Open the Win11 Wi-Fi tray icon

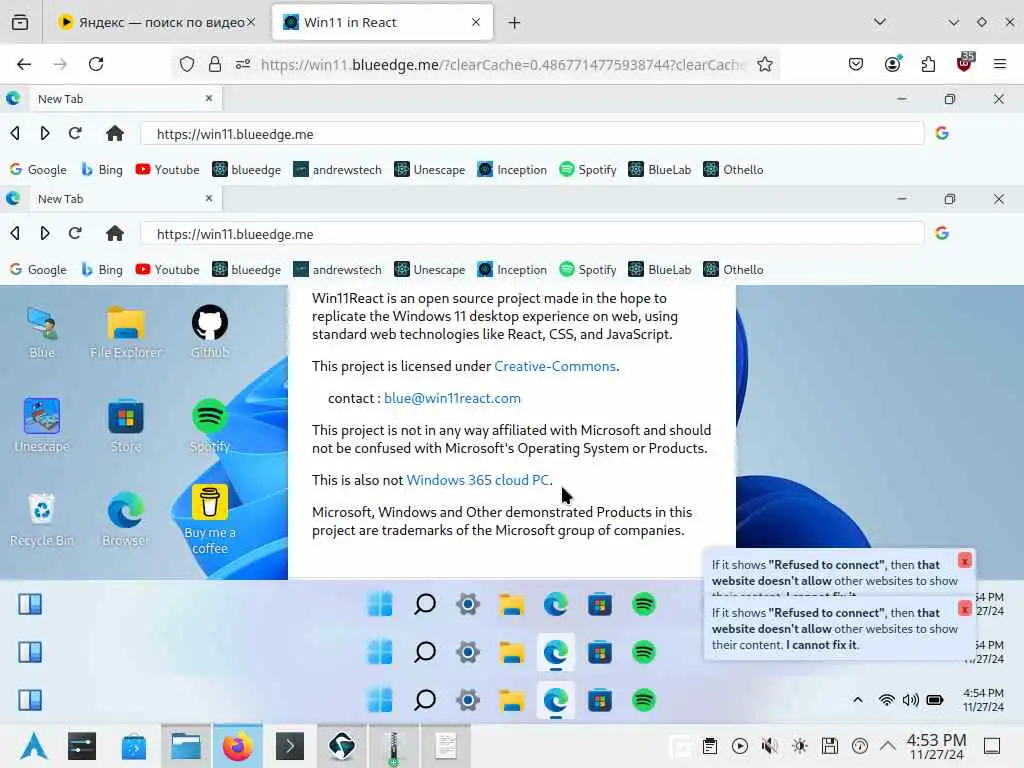(886, 700)
